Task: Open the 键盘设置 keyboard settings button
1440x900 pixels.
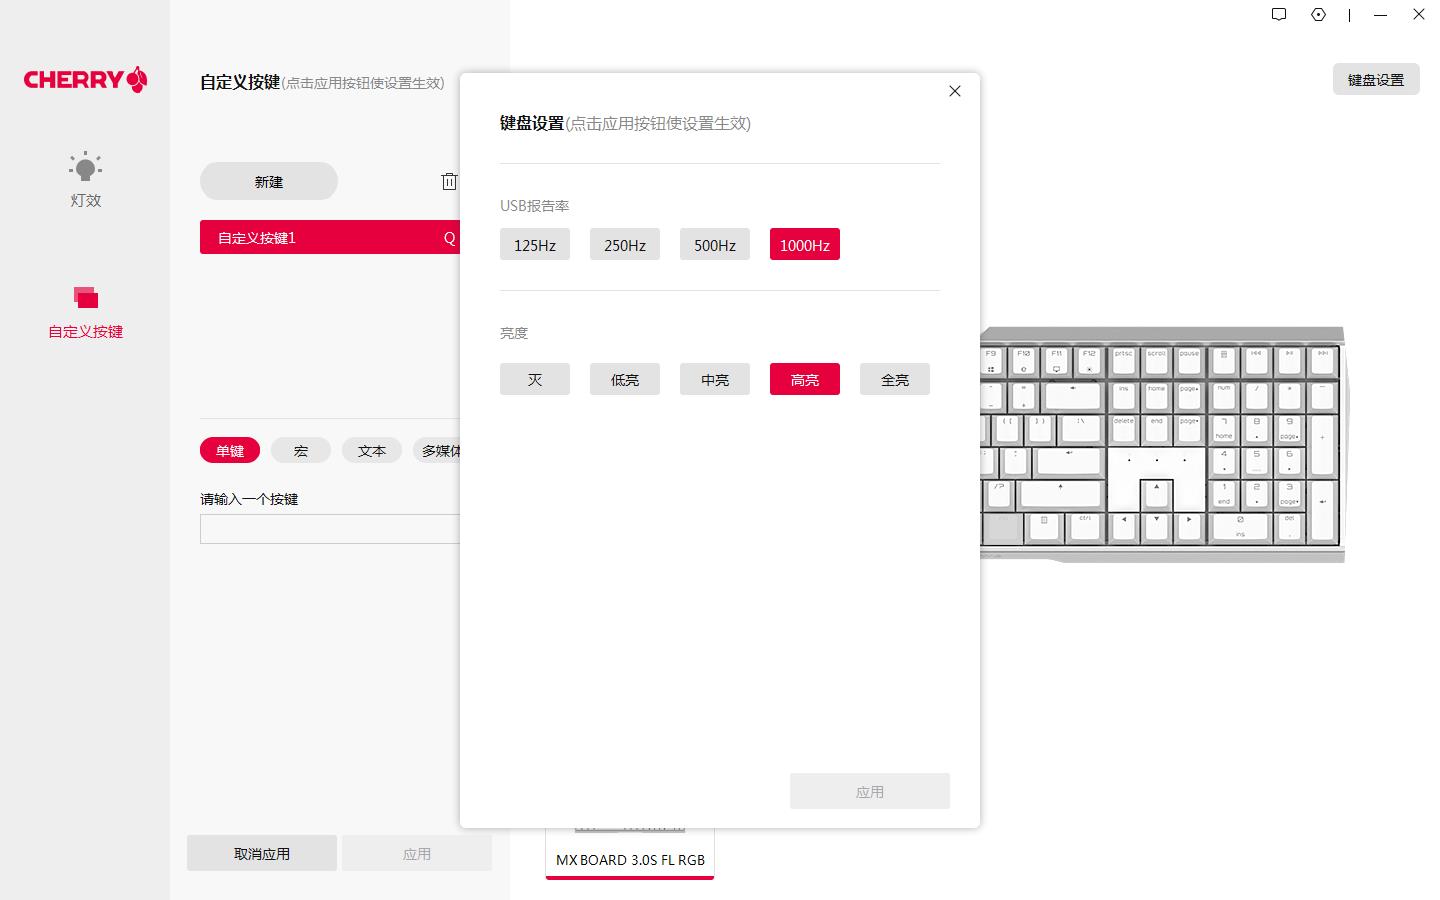Action: tap(1376, 79)
